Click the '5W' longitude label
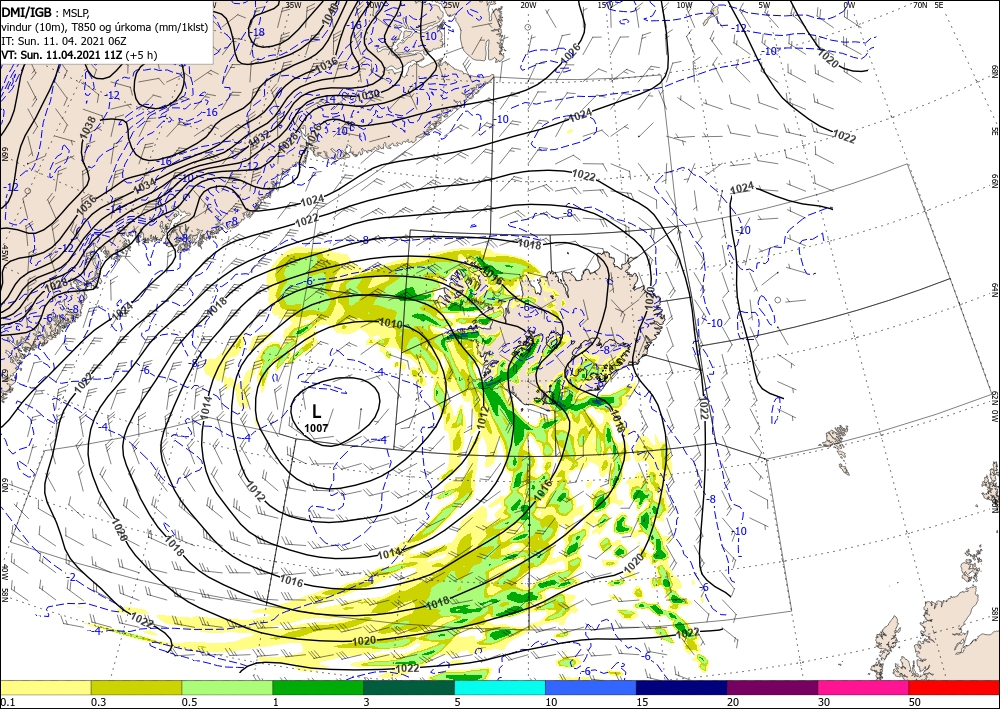 pos(764,5)
